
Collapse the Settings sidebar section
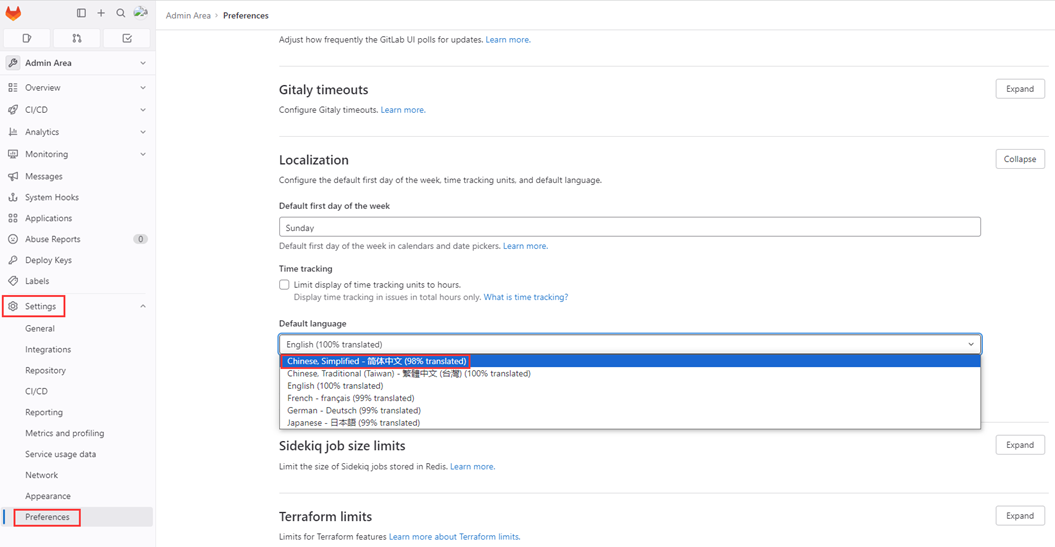pyautogui.click(x=77, y=306)
